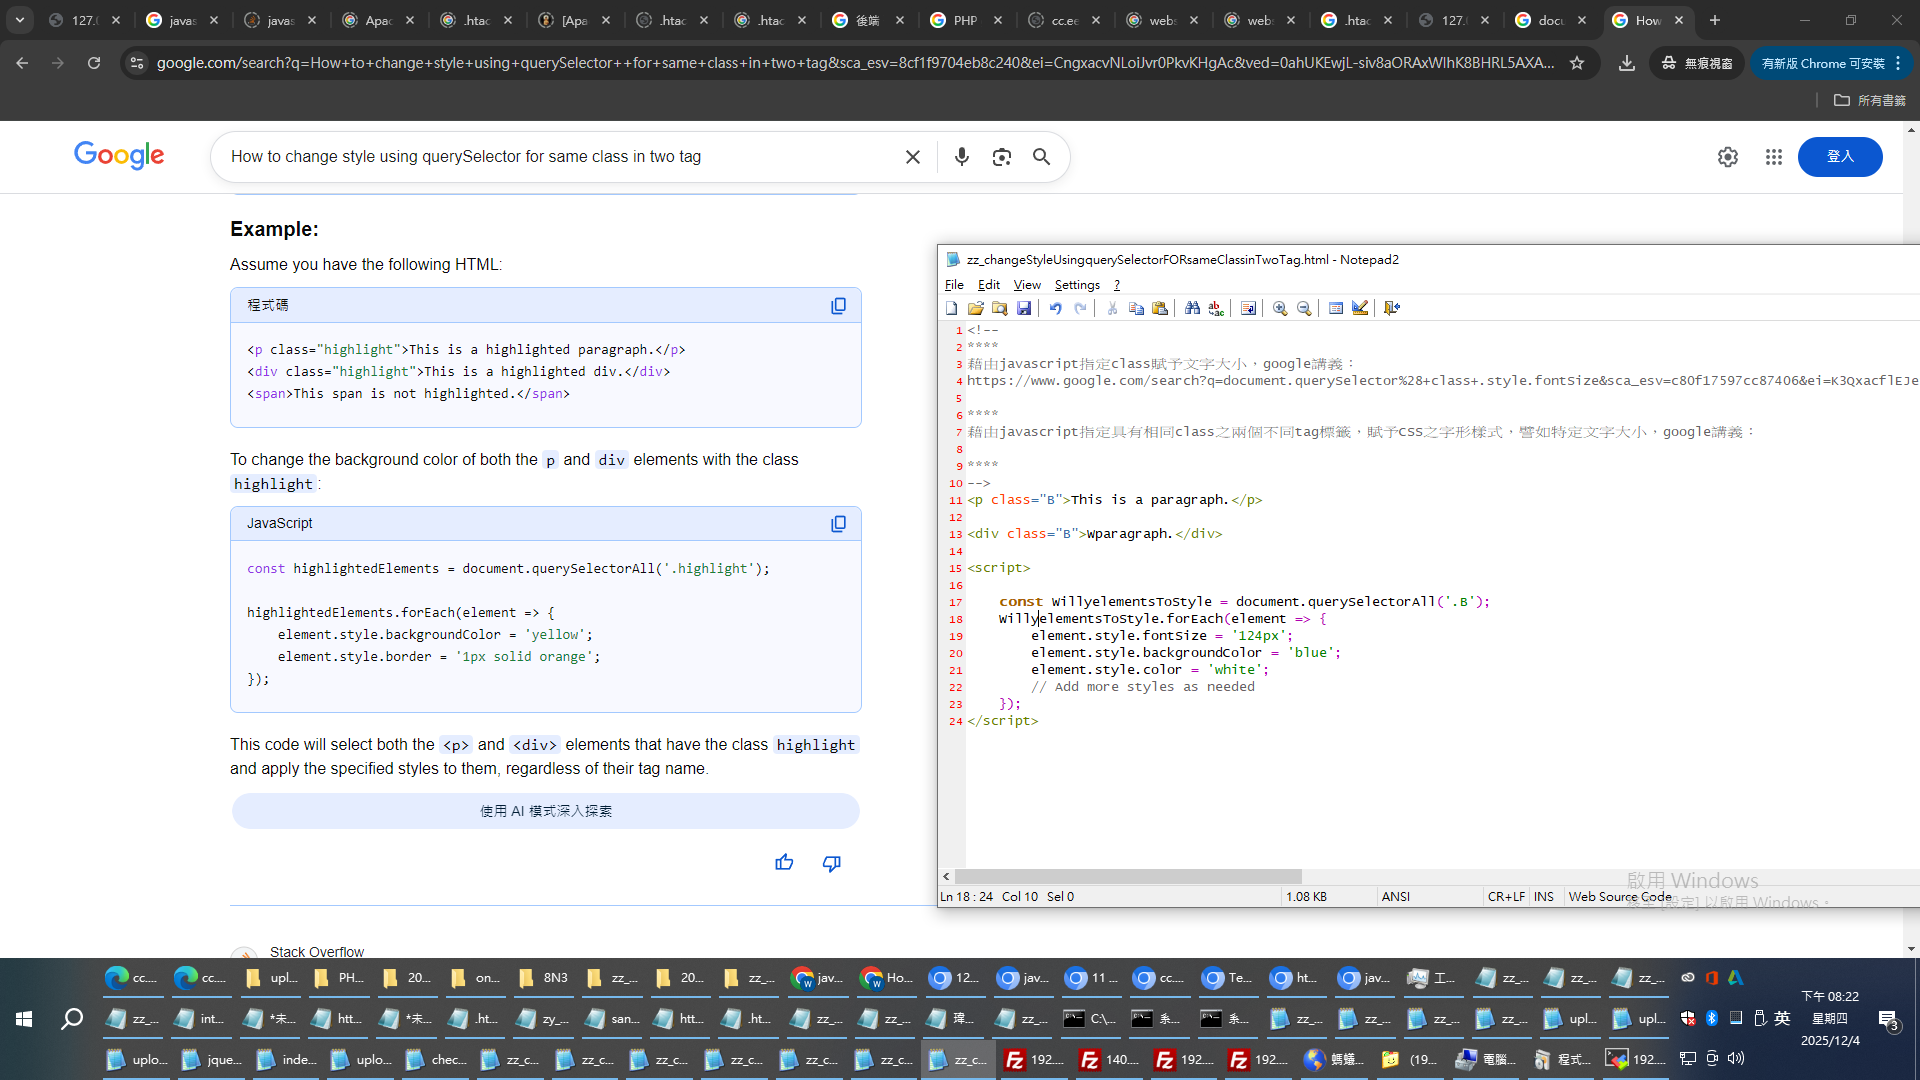Click the Find binoculars icon in Notepad2

pos(1192,308)
